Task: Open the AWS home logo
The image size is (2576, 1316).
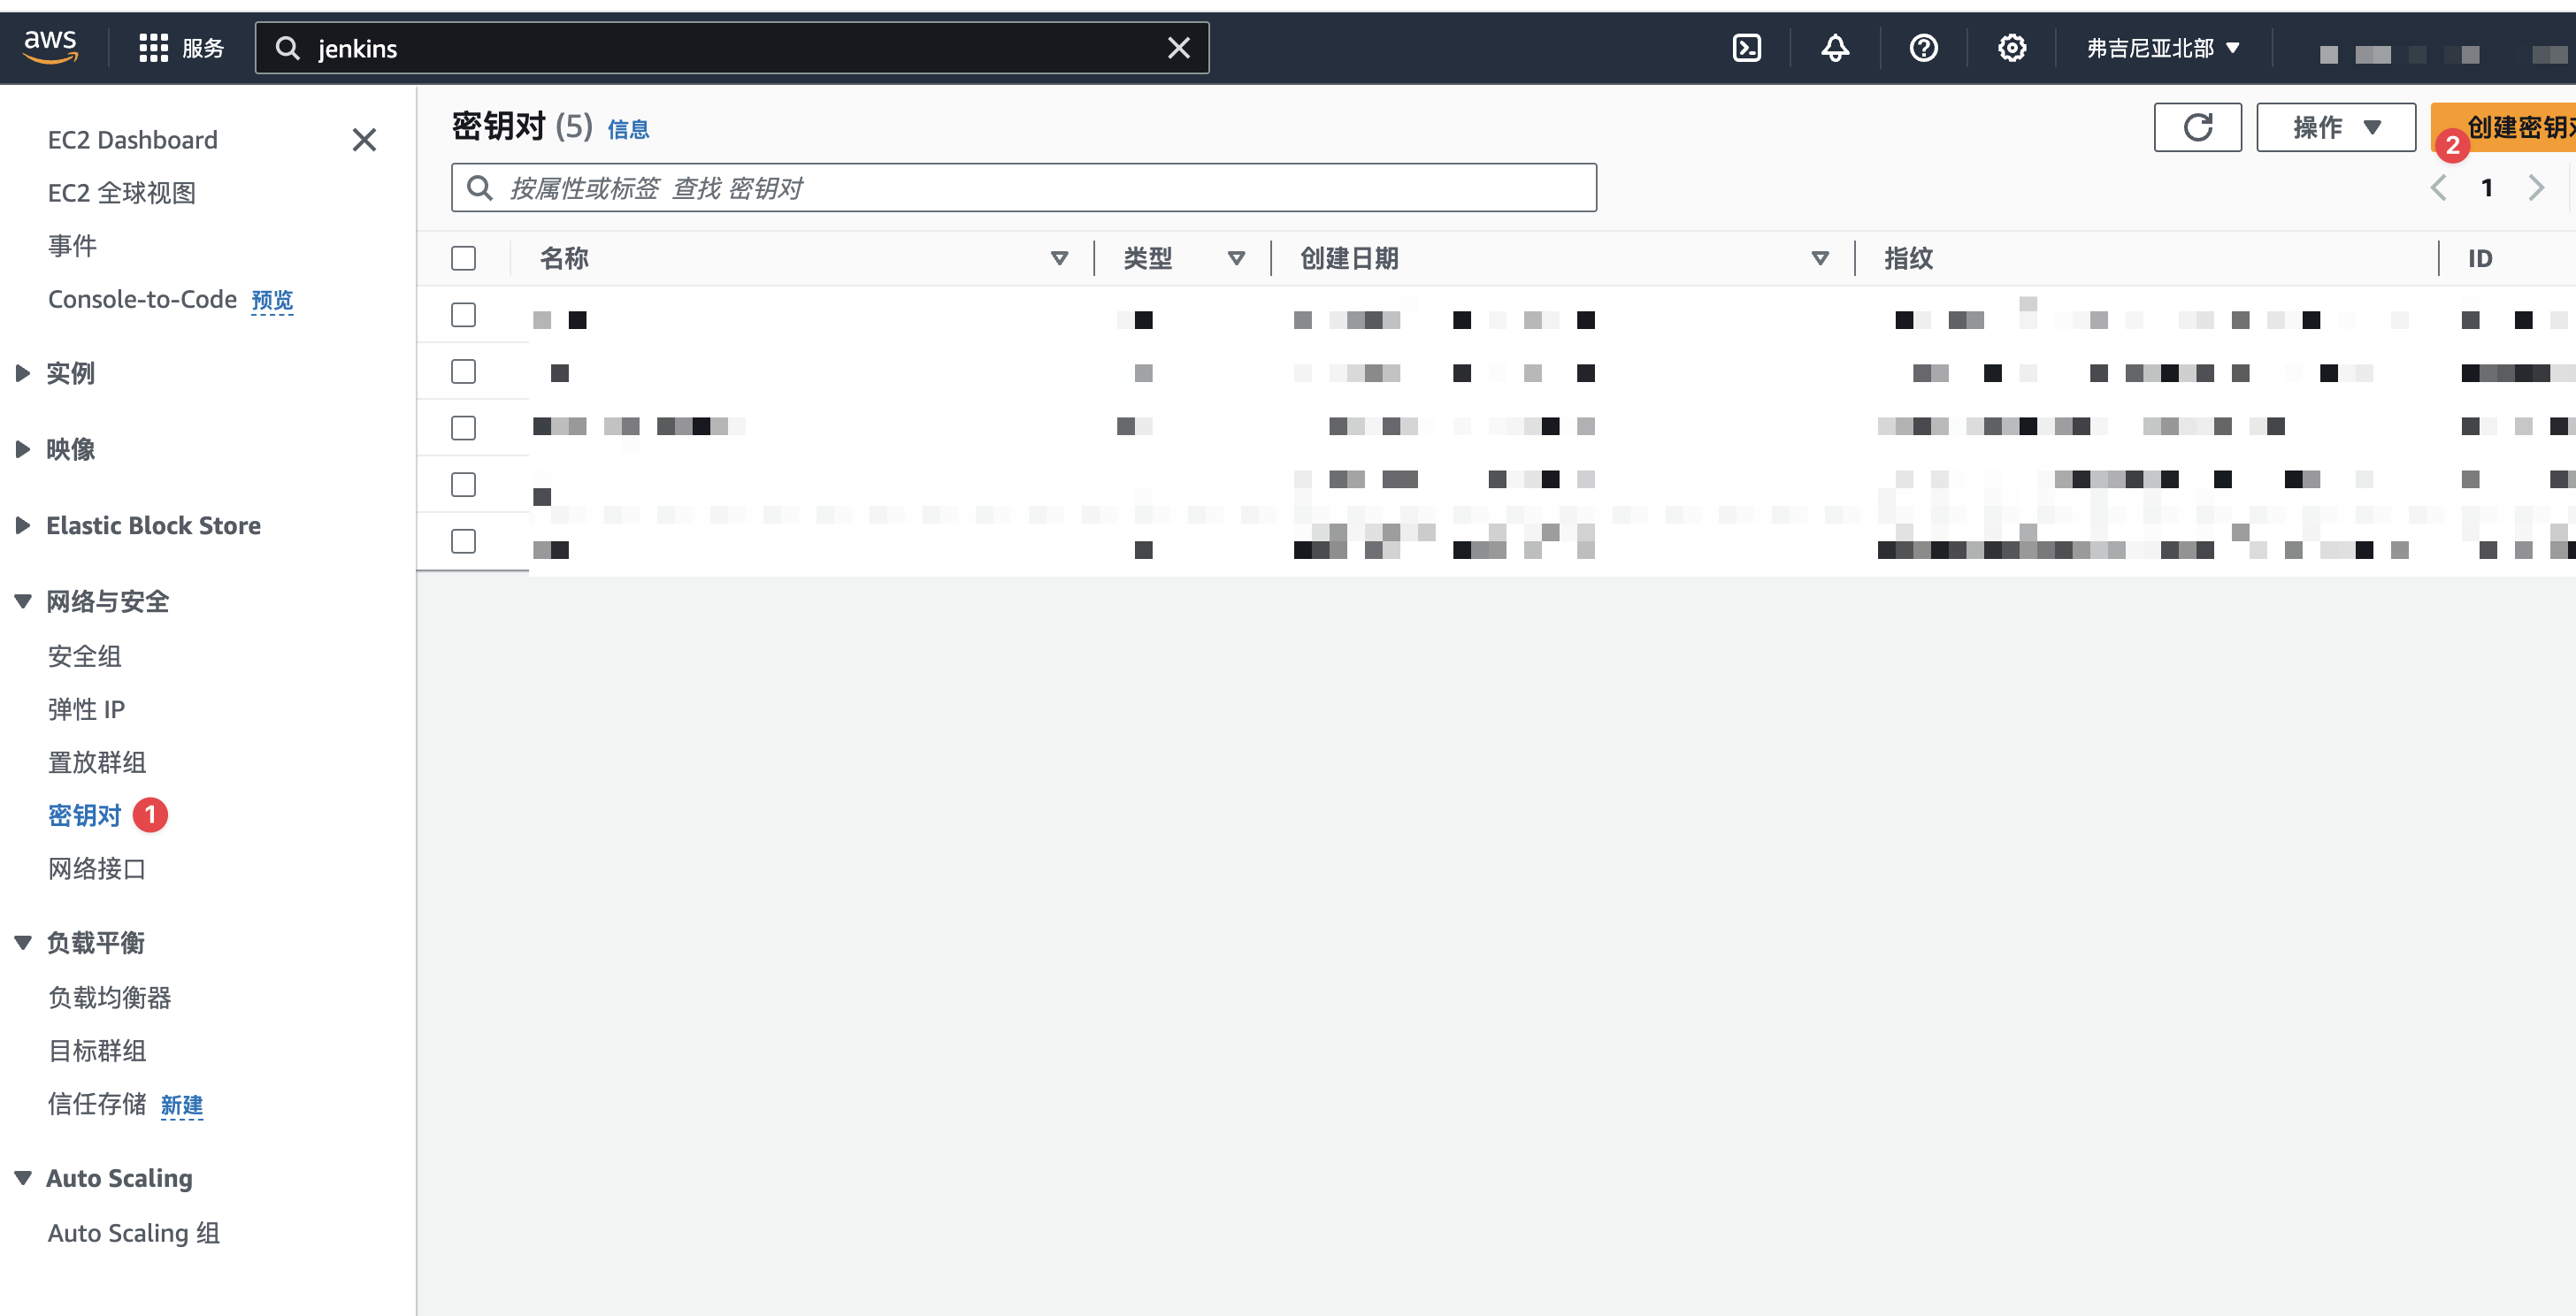Action: click(50, 47)
